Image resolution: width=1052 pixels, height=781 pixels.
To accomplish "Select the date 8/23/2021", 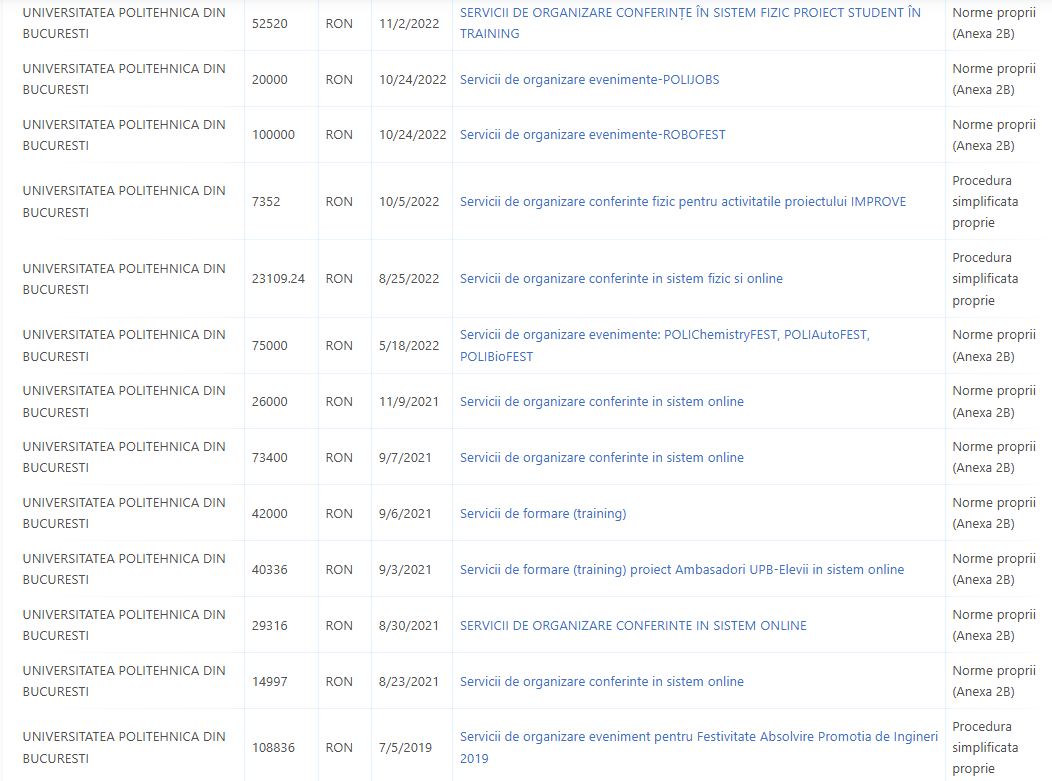I will [x=409, y=682].
